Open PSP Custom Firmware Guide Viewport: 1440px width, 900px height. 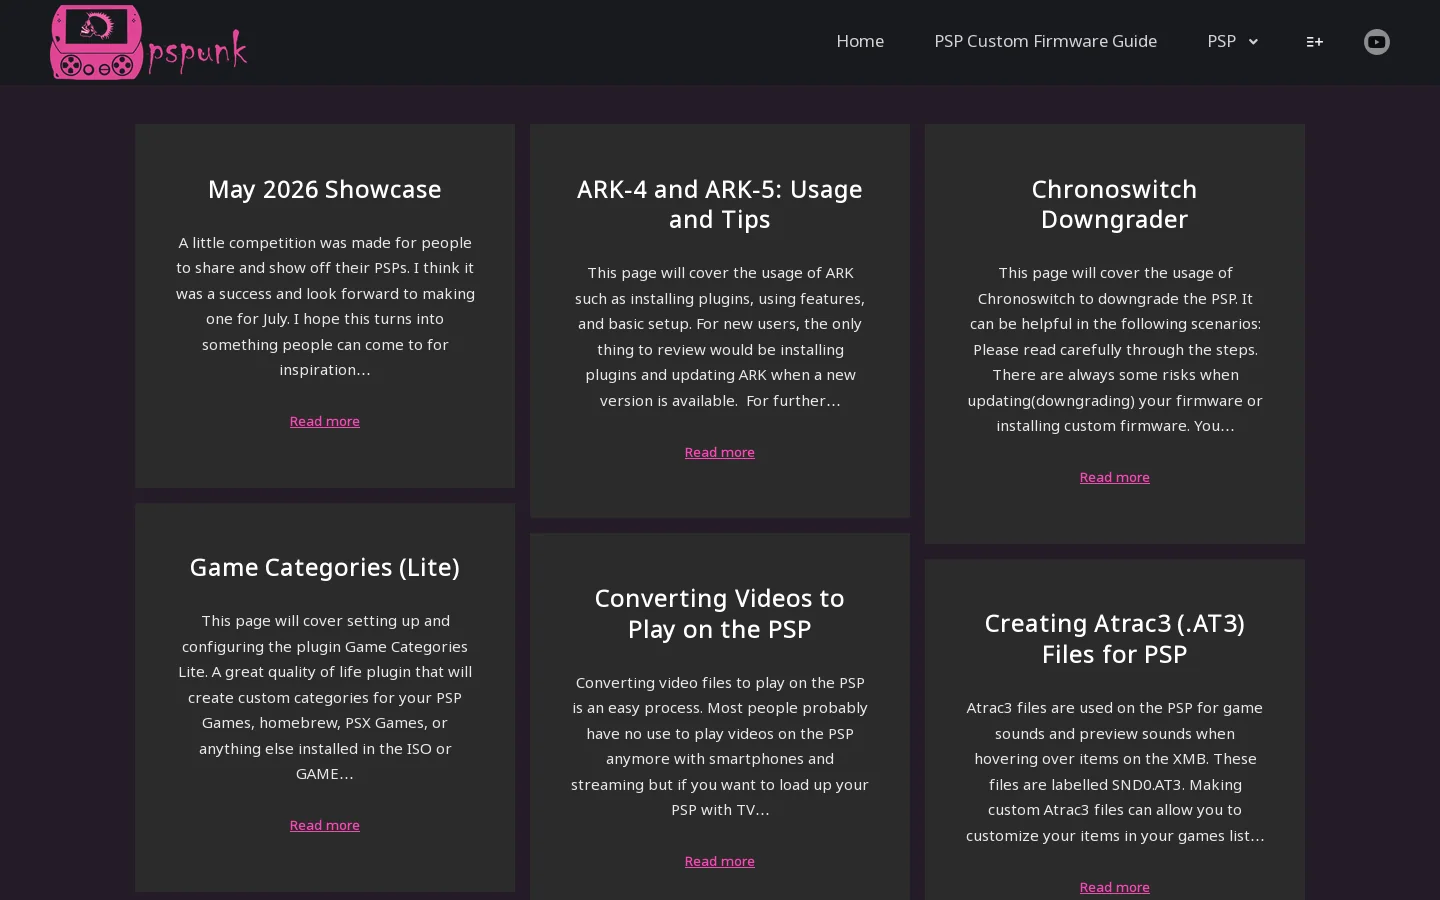point(1045,41)
